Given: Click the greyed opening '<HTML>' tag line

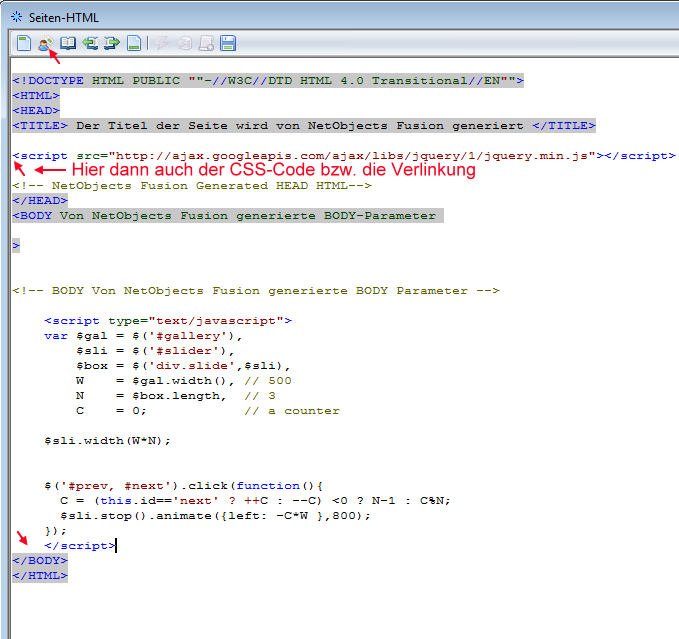Looking at the screenshot, I should [36, 96].
